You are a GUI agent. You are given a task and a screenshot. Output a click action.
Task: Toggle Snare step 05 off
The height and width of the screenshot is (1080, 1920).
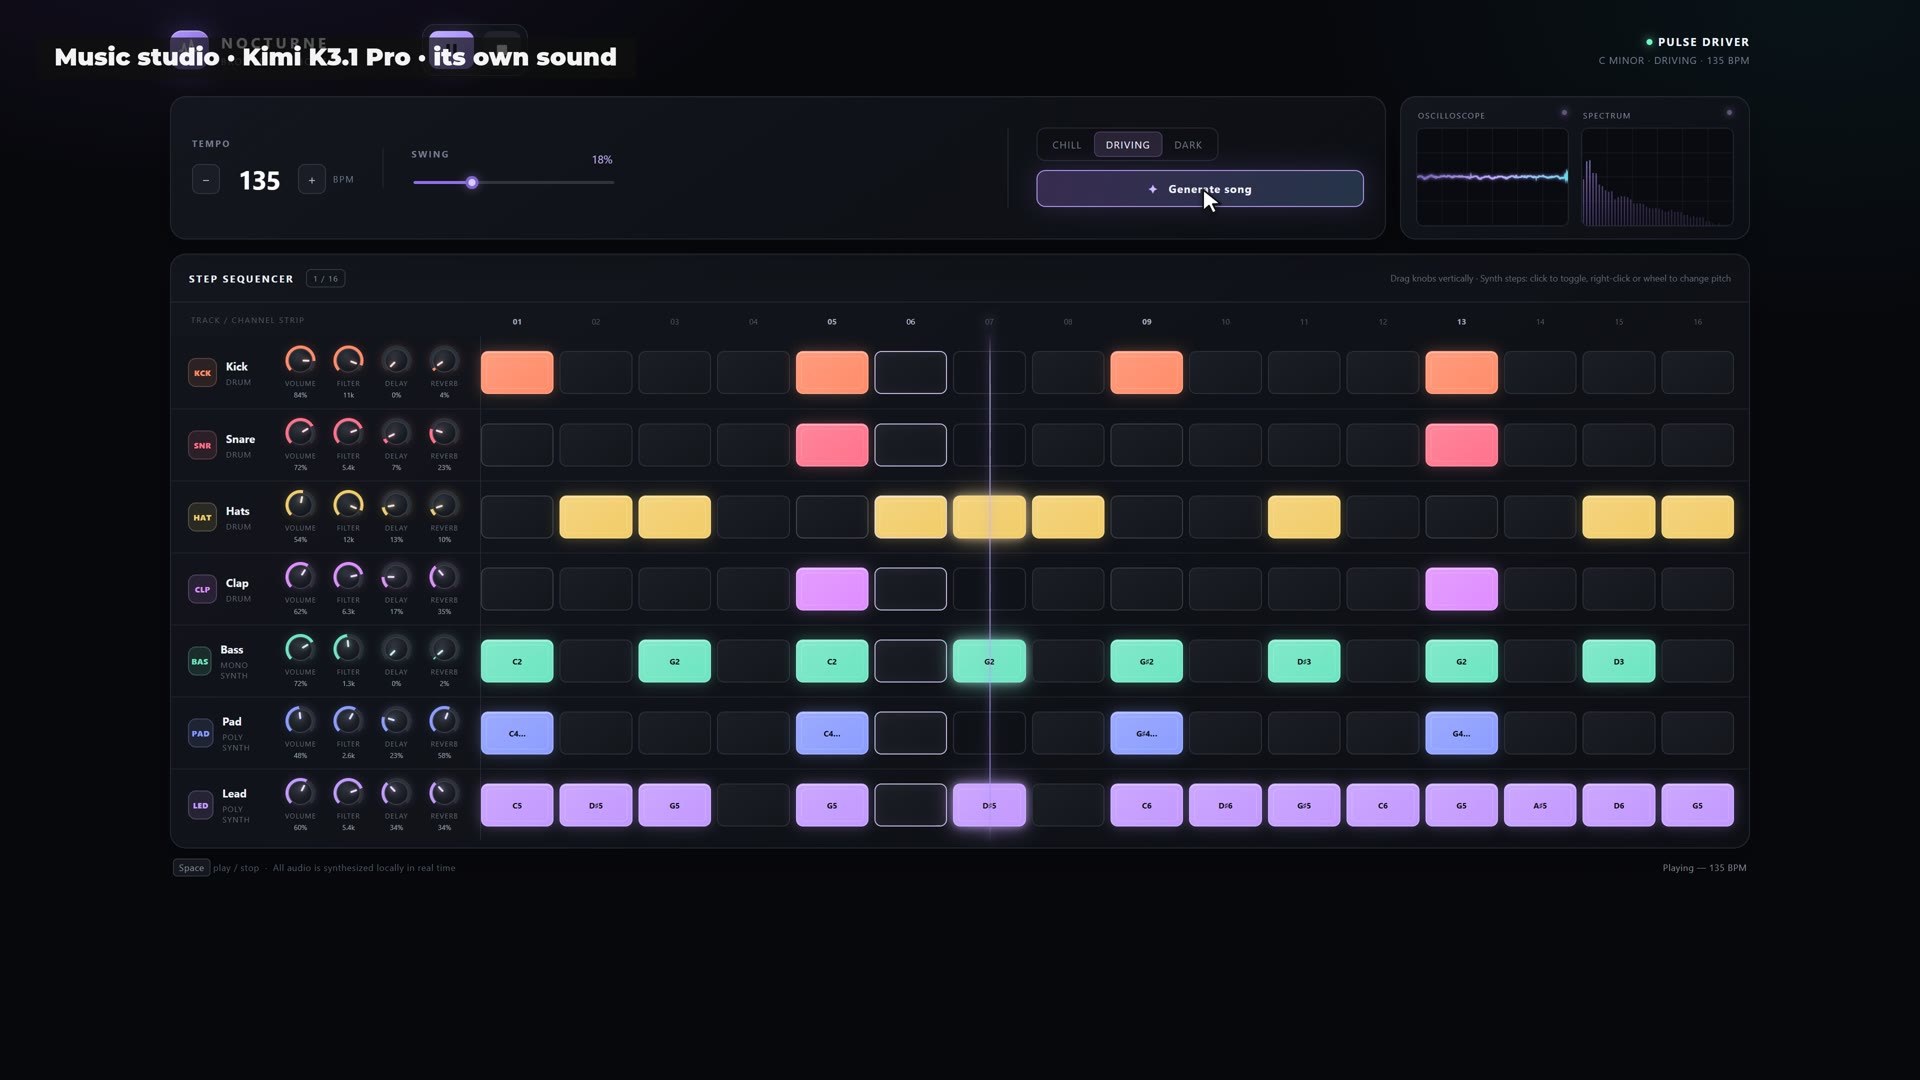(x=832, y=445)
